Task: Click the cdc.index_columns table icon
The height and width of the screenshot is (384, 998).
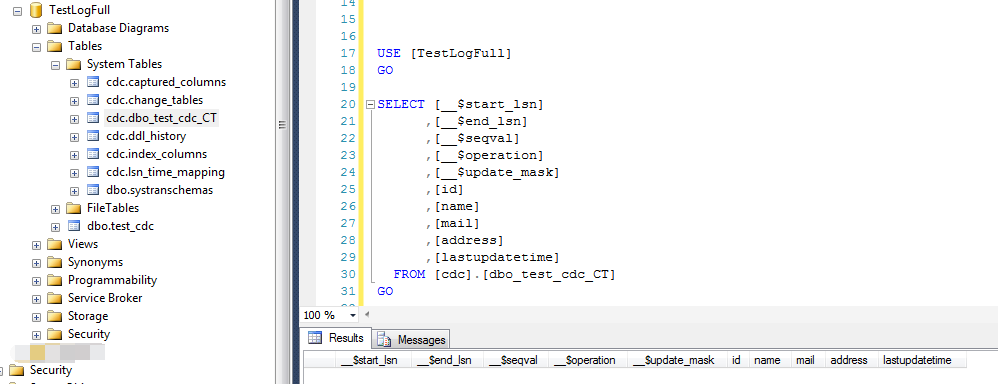Action: tap(93, 154)
